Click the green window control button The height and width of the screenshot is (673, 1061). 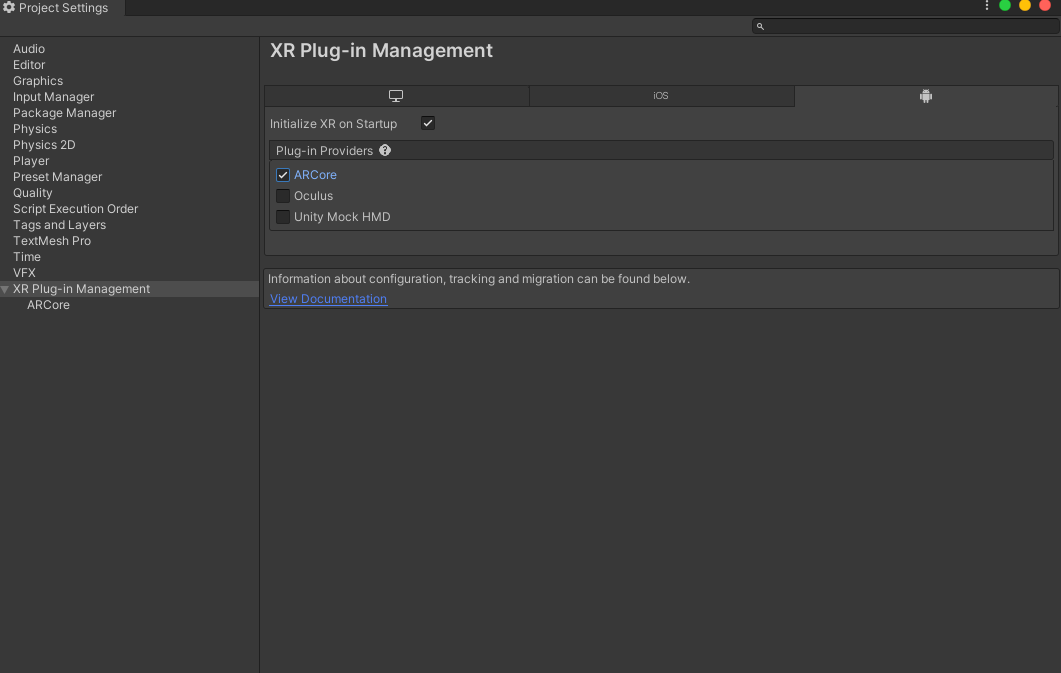pos(1005,6)
